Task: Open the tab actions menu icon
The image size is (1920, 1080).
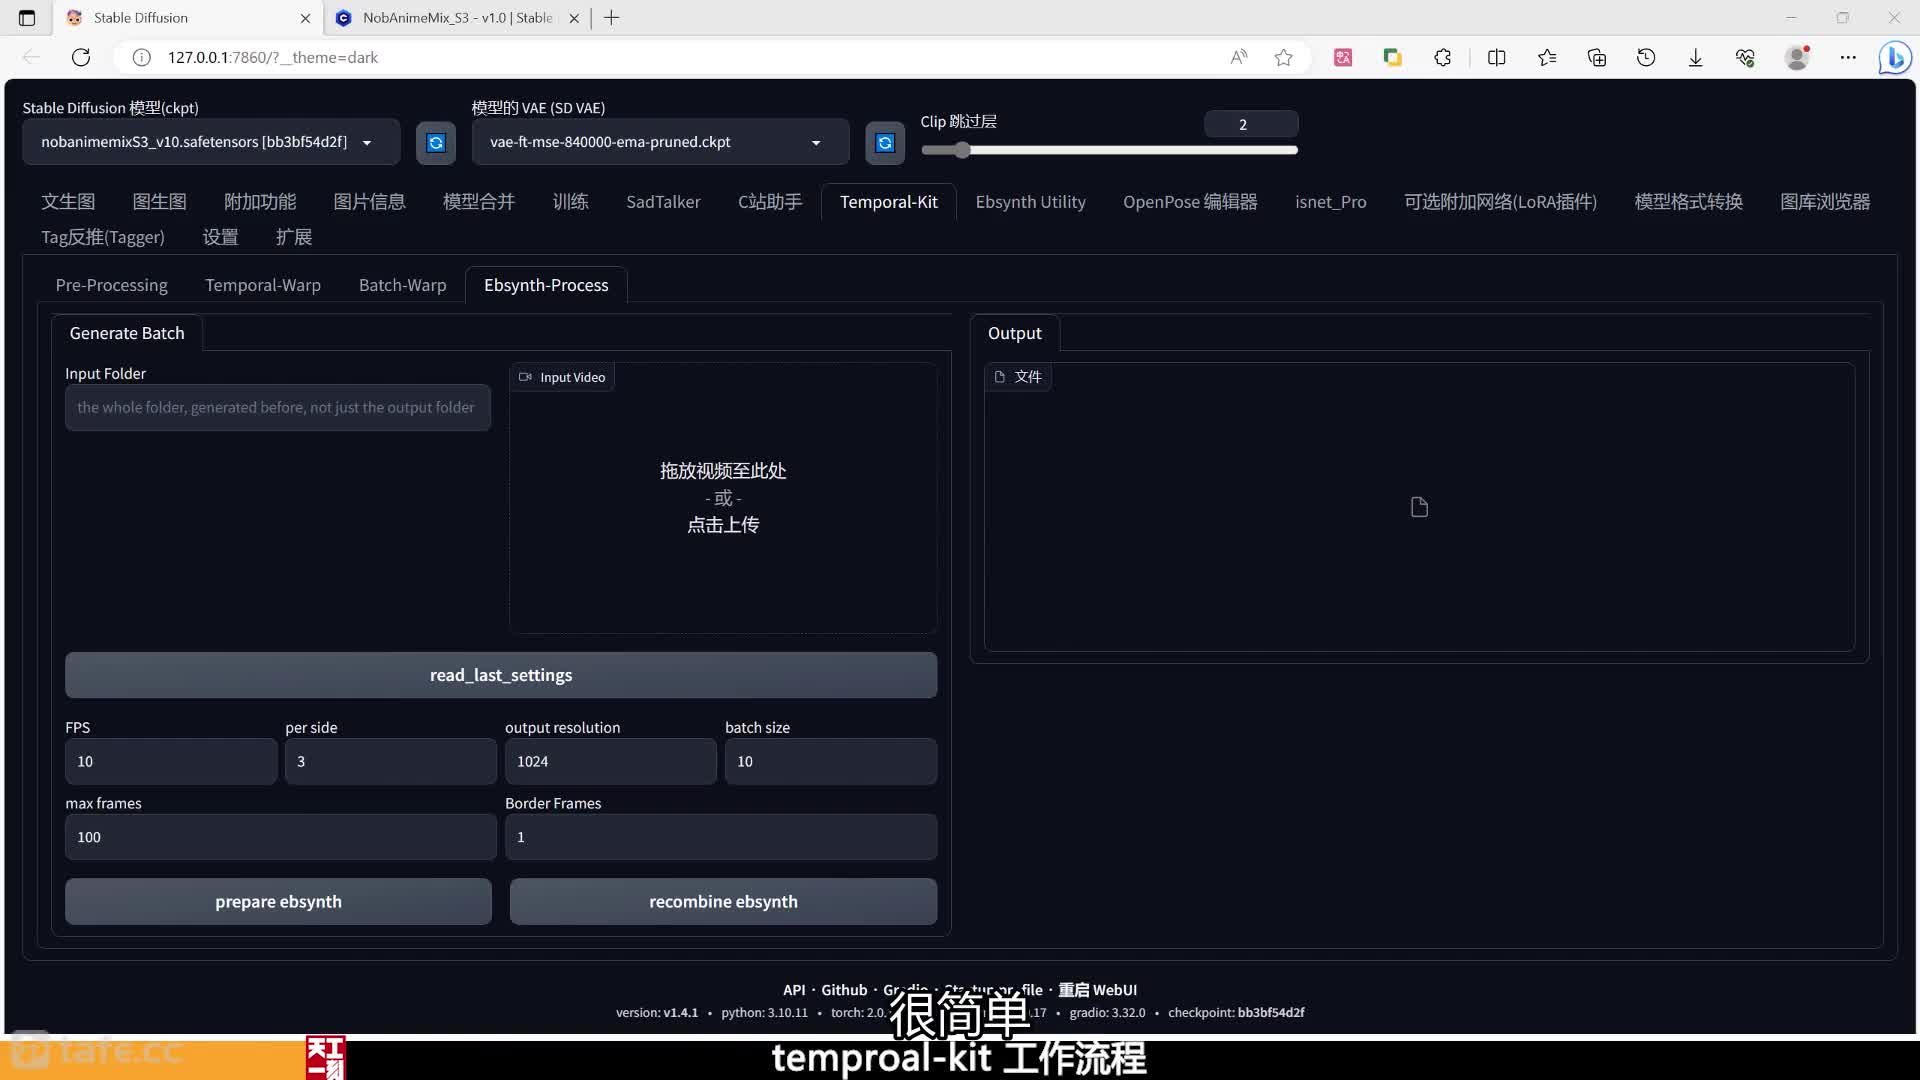Action: pos(27,18)
